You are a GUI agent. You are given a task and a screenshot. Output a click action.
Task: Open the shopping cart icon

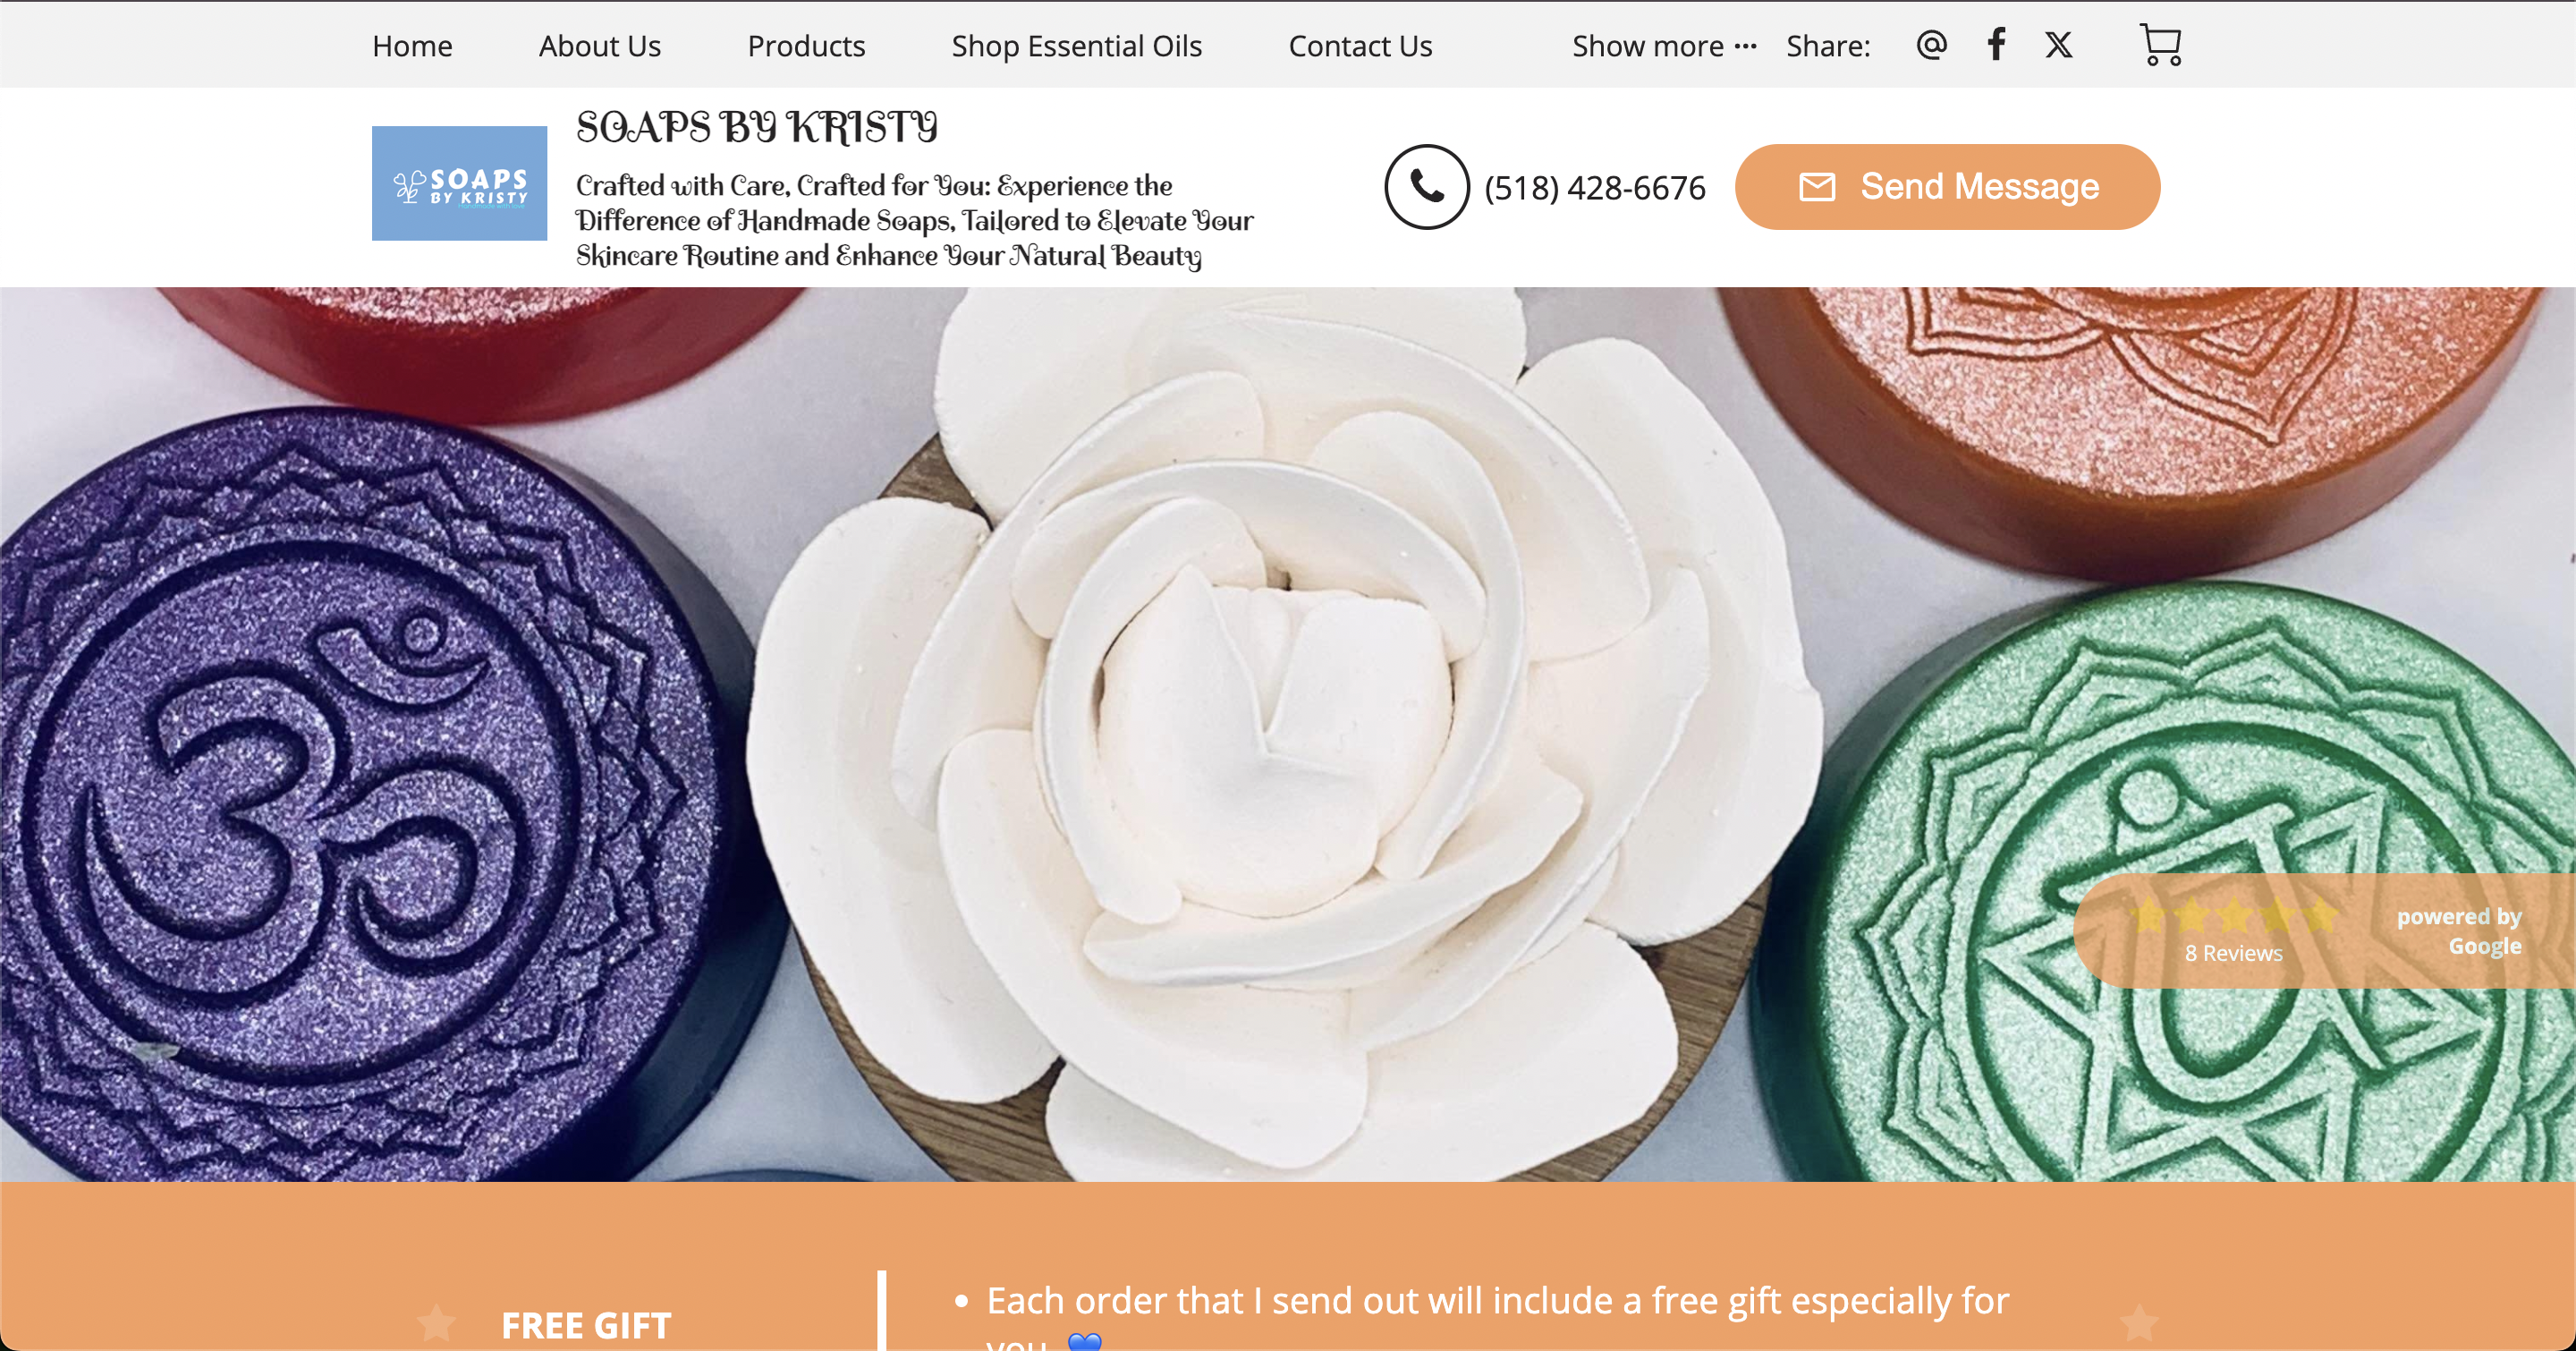[2160, 45]
